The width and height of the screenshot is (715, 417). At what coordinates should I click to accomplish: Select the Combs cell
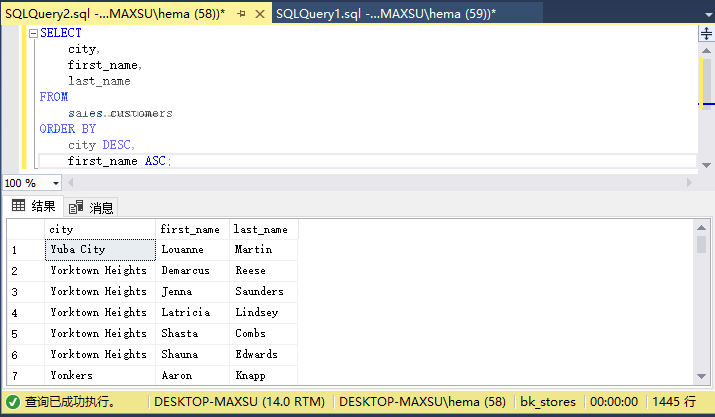tap(264, 334)
